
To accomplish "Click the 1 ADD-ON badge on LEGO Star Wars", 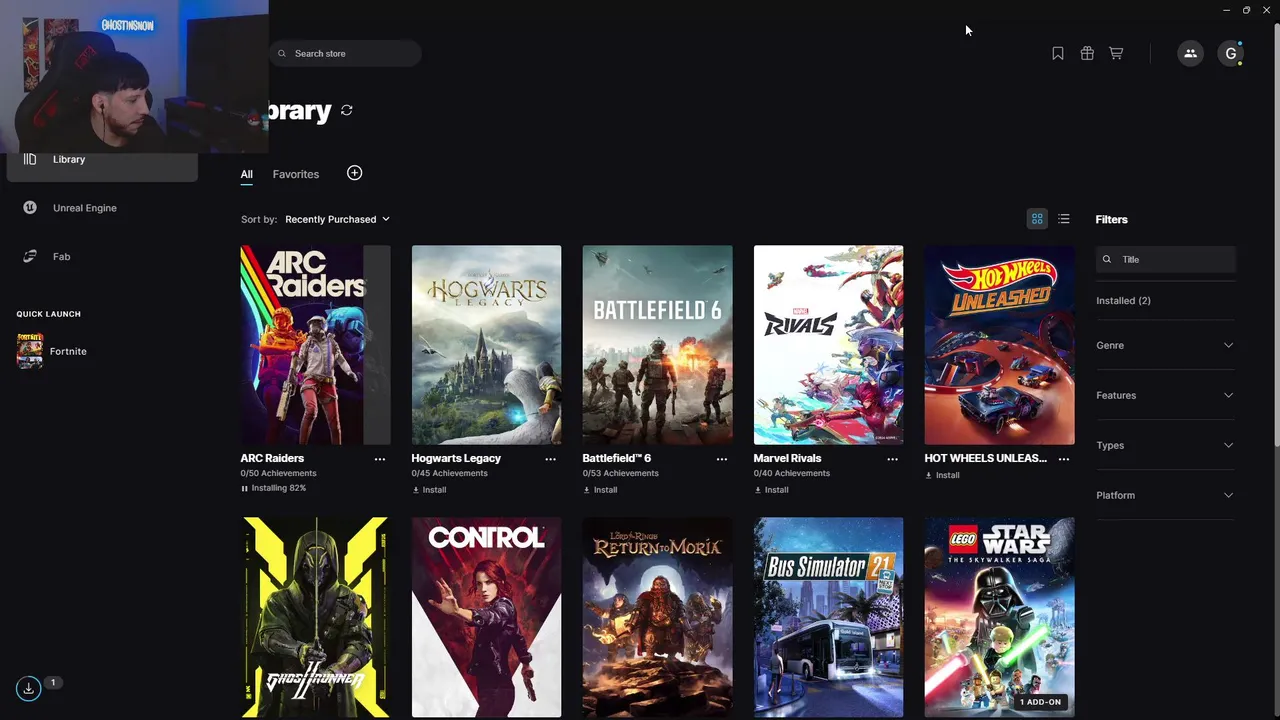I will click(1040, 702).
